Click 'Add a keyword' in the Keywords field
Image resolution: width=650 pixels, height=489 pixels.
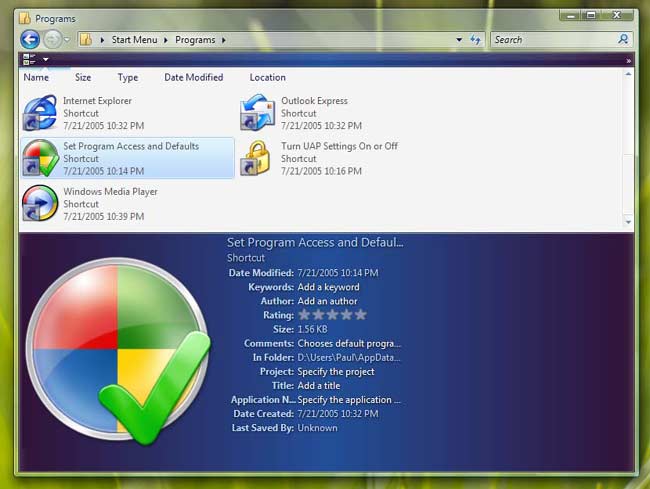327,287
